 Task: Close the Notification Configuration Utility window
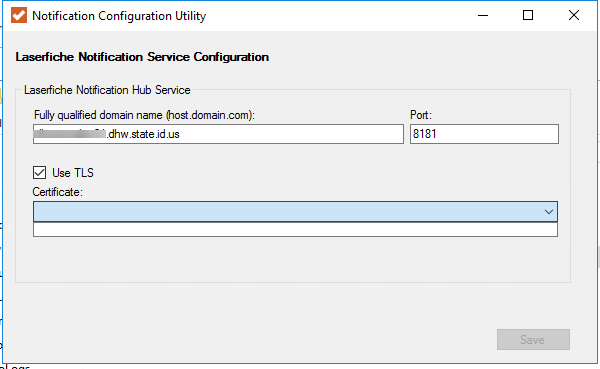(x=574, y=16)
